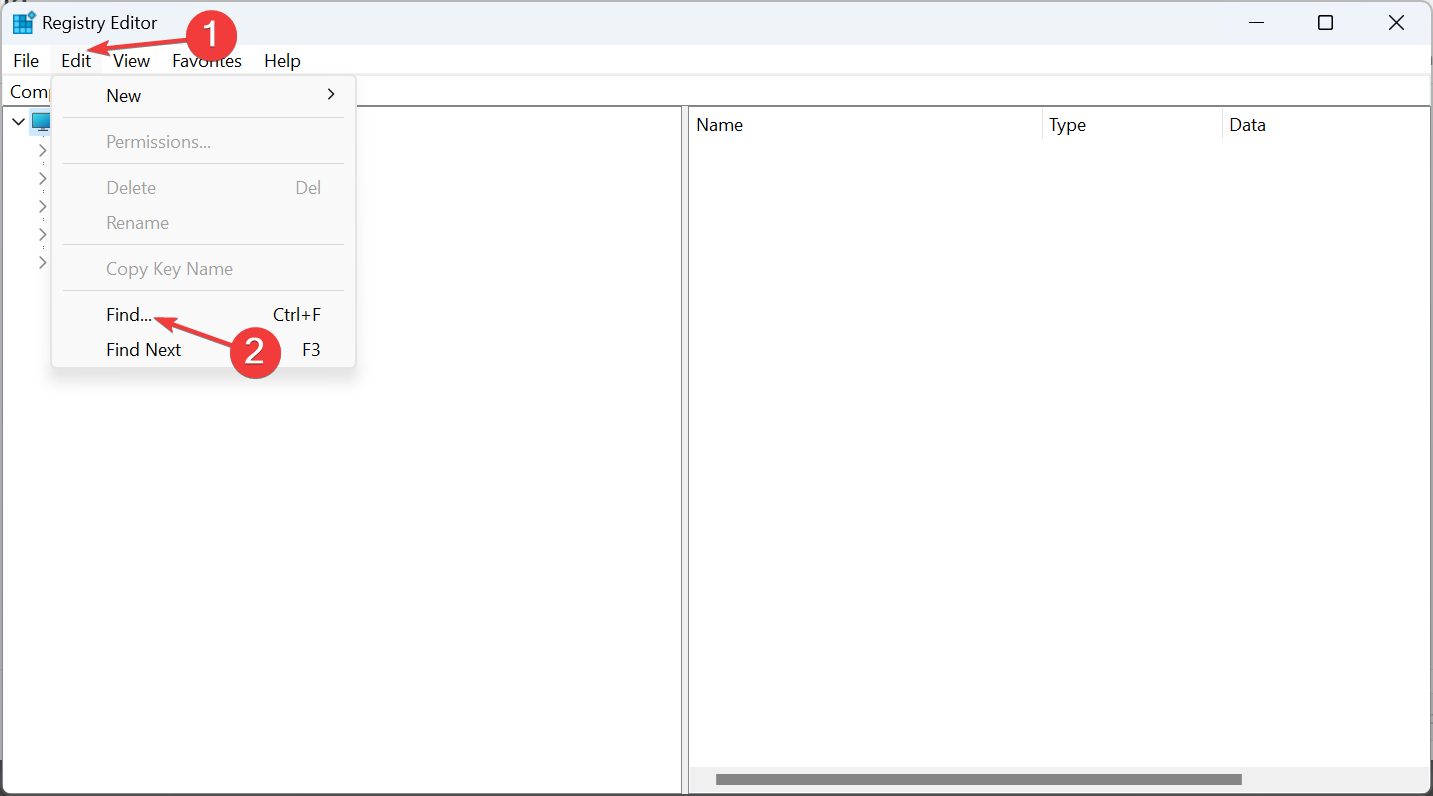Choose Find... from the Edit menu
Image resolution: width=1433 pixels, height=796 pixels.
203,315
